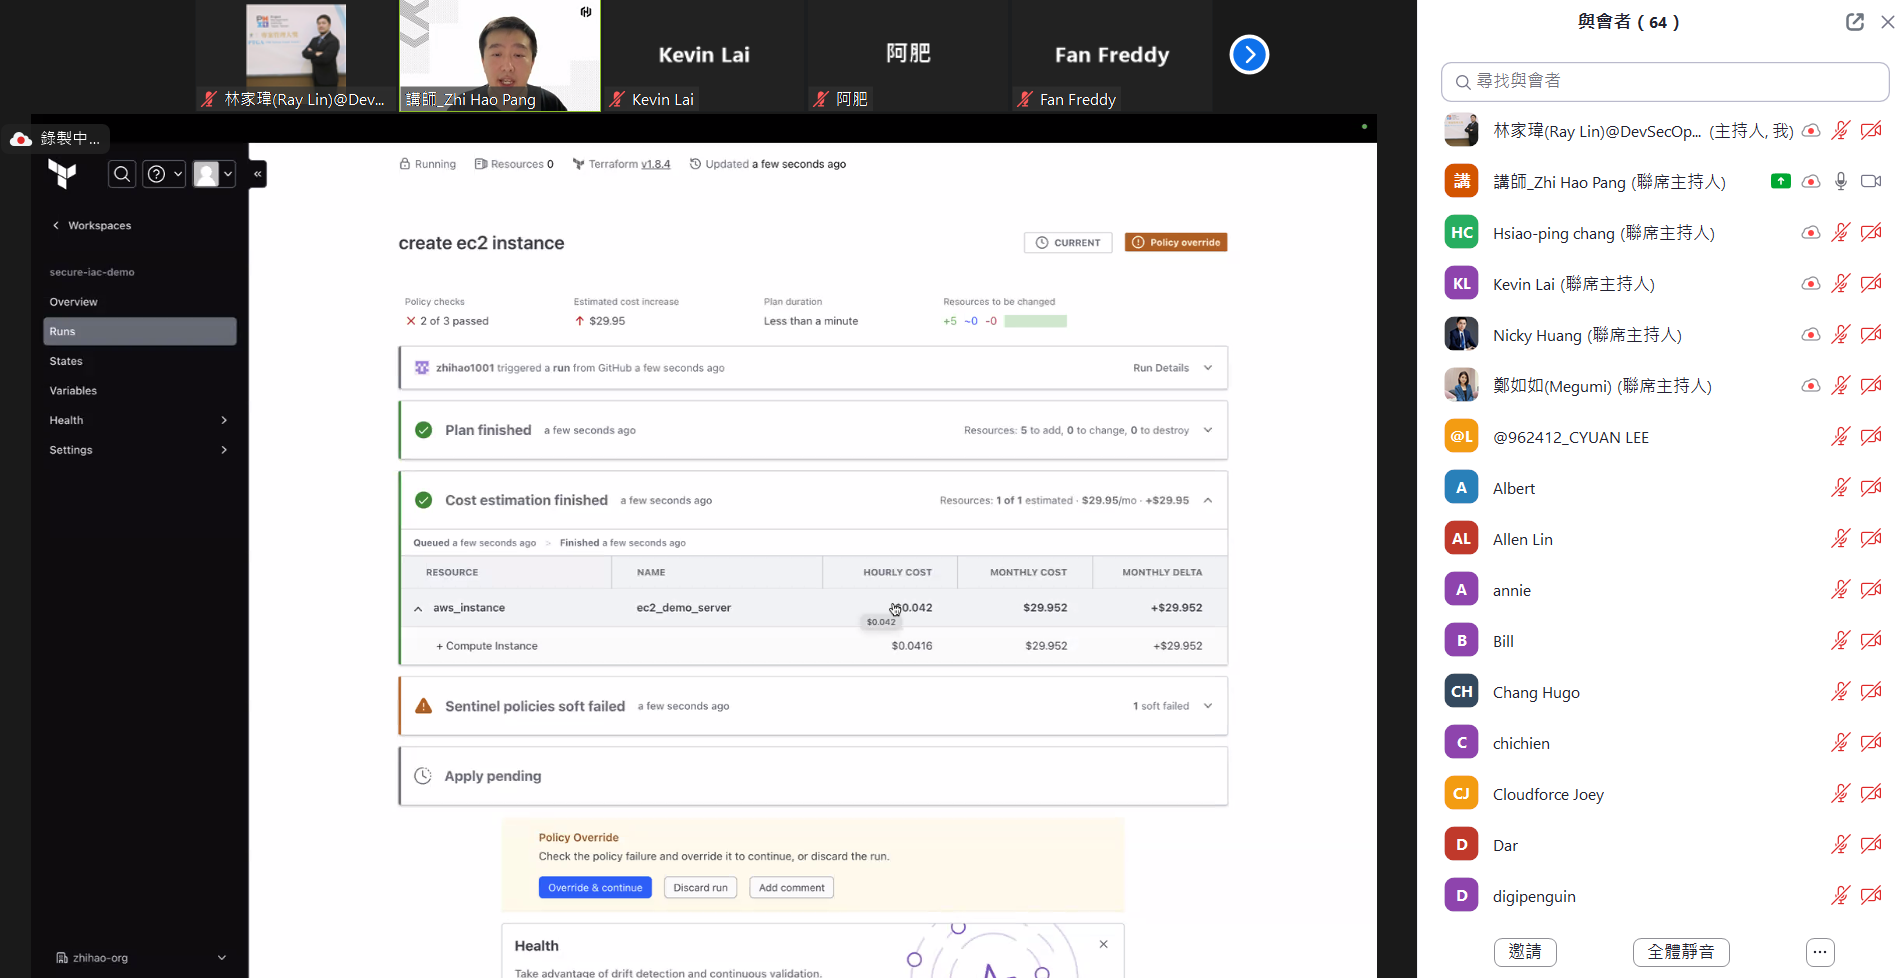Screen dimensions: 1897x978
Task: Click the Terraform logo home icon
Action: [x=62, y=174]
